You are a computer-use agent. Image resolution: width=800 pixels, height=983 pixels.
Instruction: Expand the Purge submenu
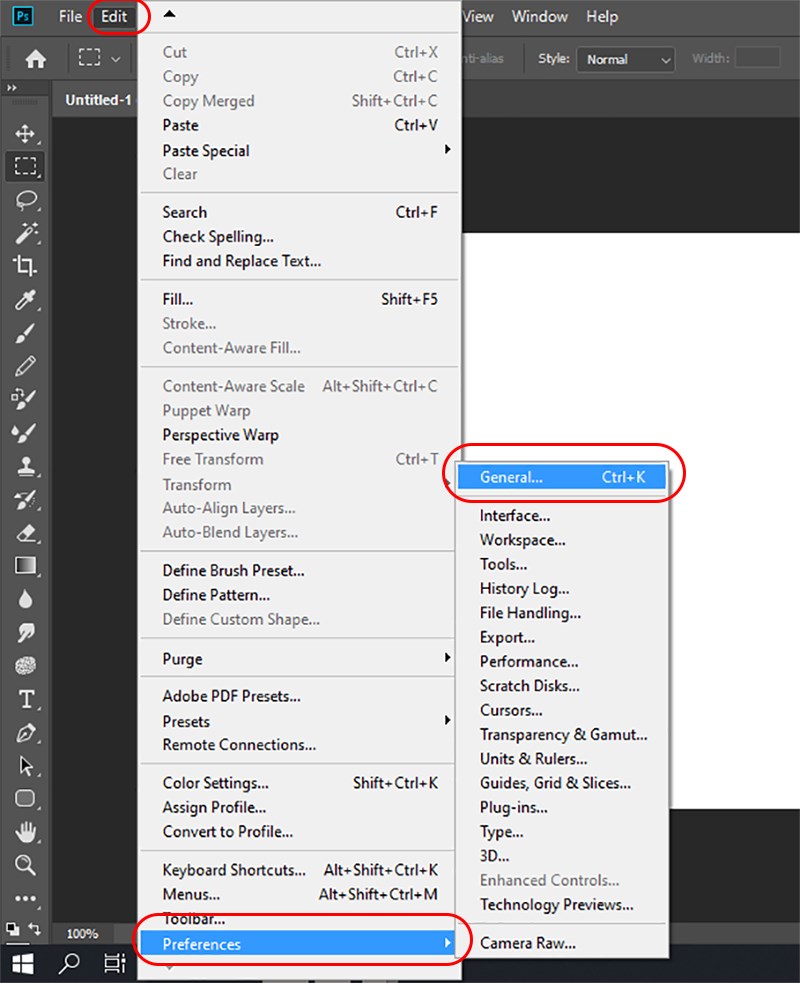299,659
